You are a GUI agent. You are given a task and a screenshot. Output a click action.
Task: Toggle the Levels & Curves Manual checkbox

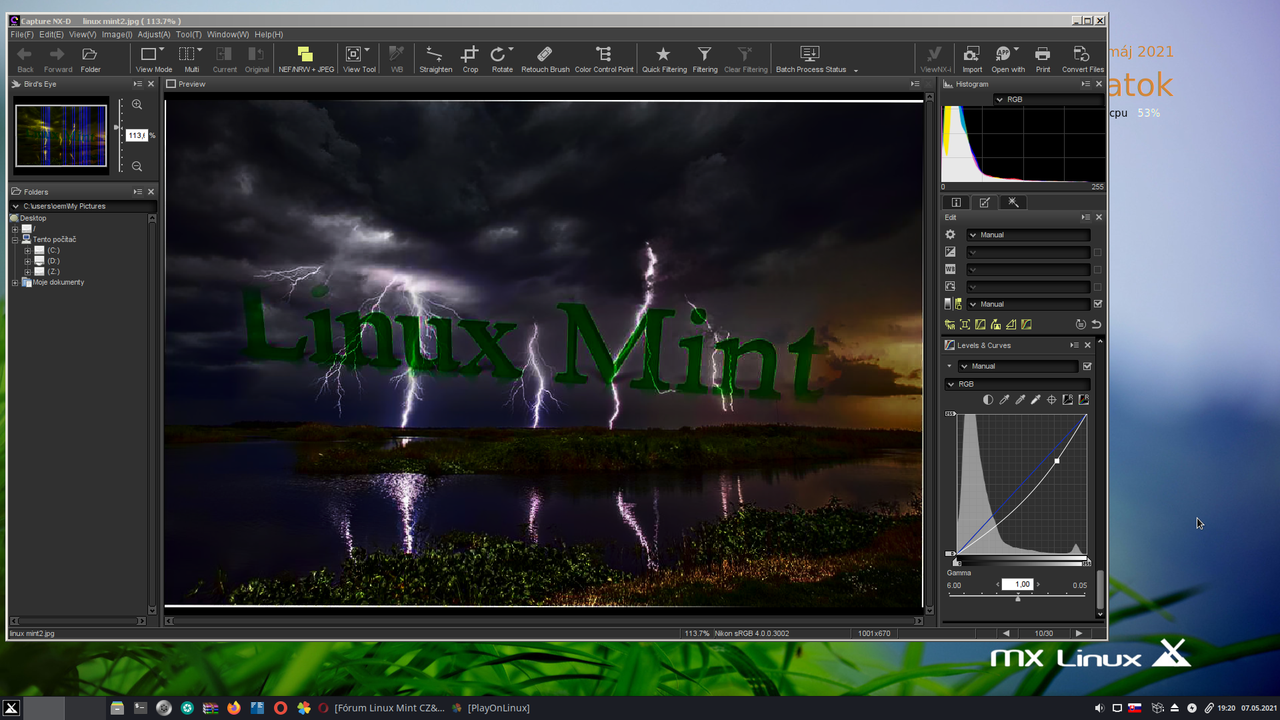click(x=1087, y=366)
